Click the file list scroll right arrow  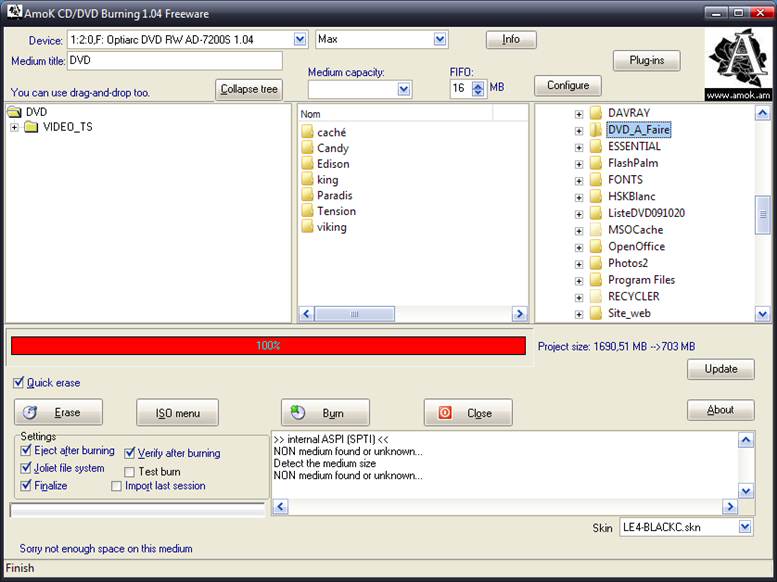(x=519, y=314)
